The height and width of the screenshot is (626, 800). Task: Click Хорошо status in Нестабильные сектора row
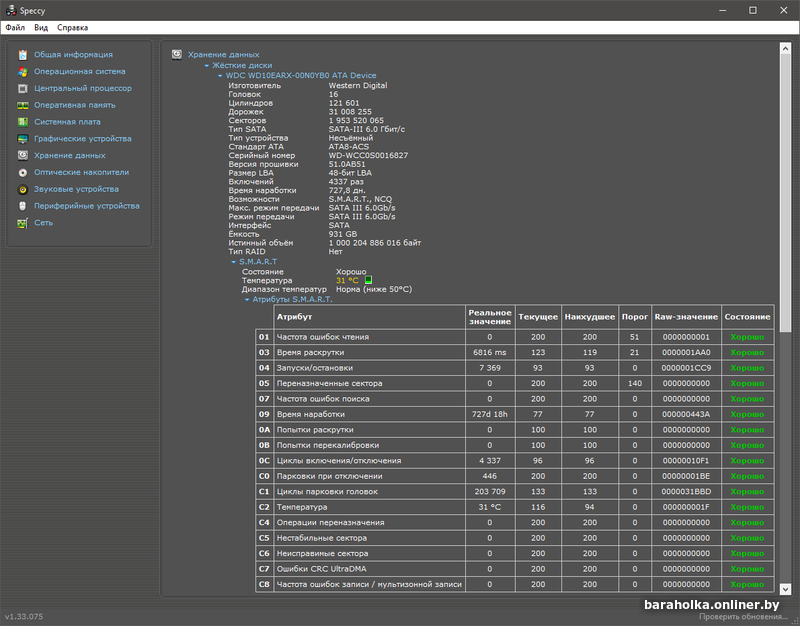[x=747, y=538]
